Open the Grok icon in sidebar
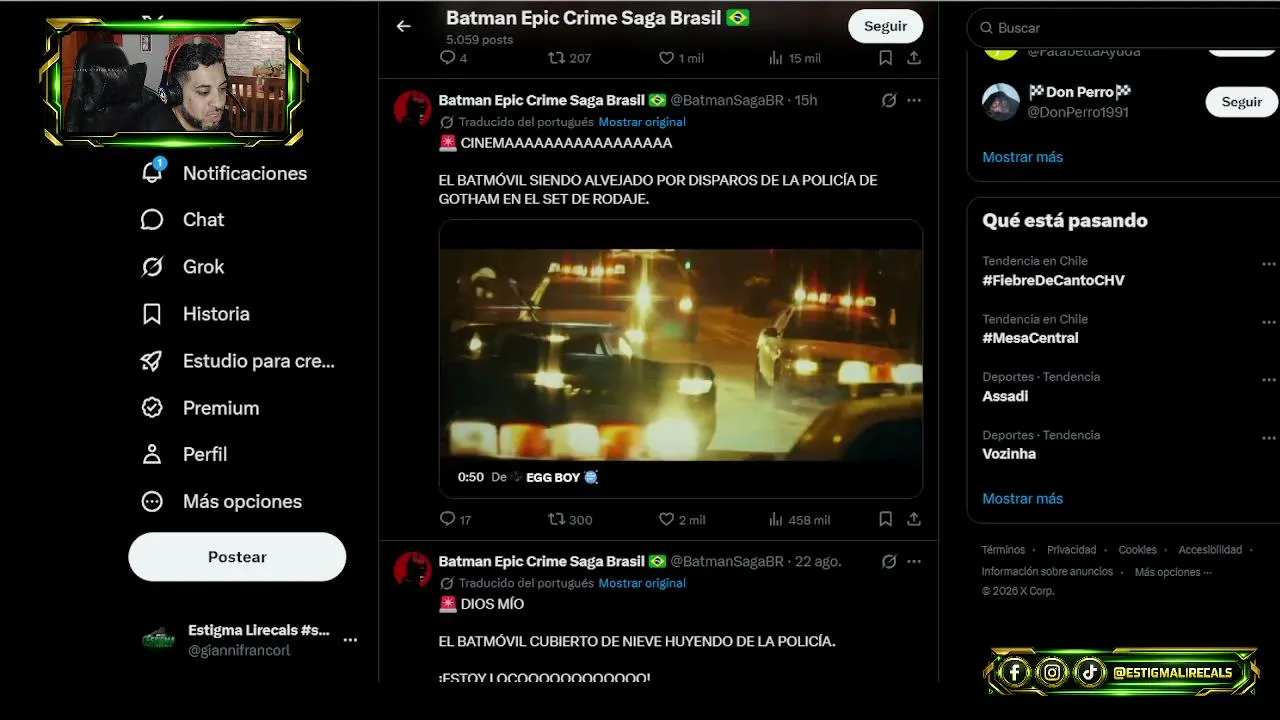Image resolution: width=1280 pixels, height=720 pixels. coord(152,266)
